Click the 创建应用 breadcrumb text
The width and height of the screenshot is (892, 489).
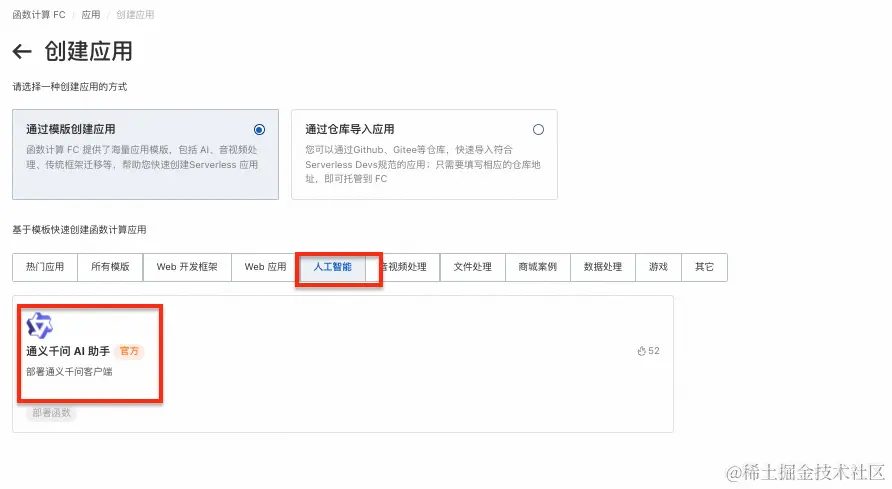point(135,15)
